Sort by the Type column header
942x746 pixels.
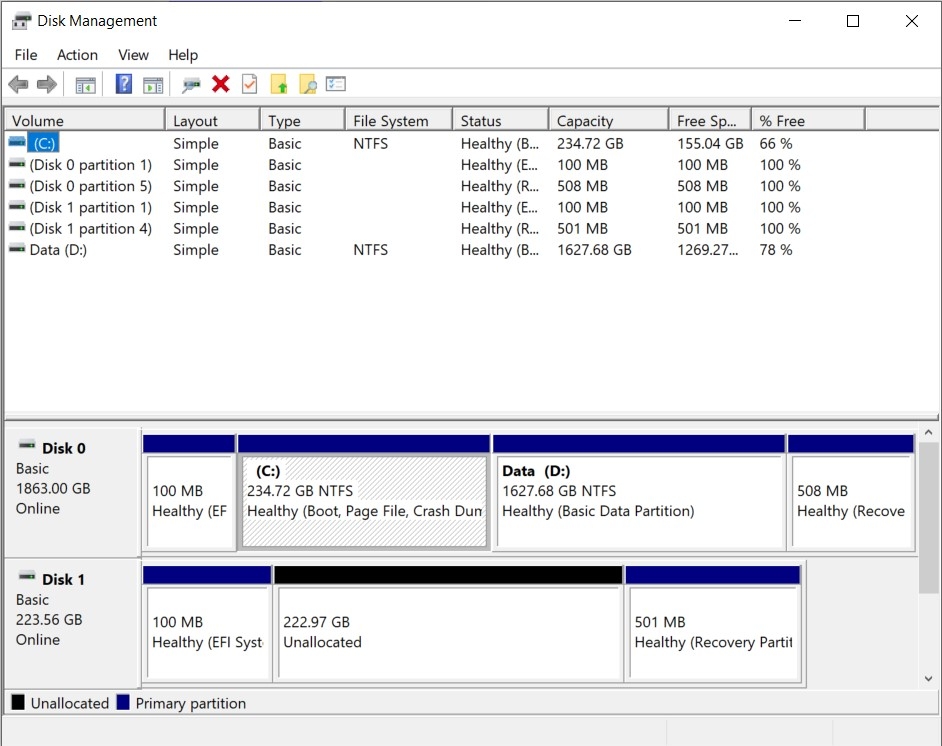(303, 120)
